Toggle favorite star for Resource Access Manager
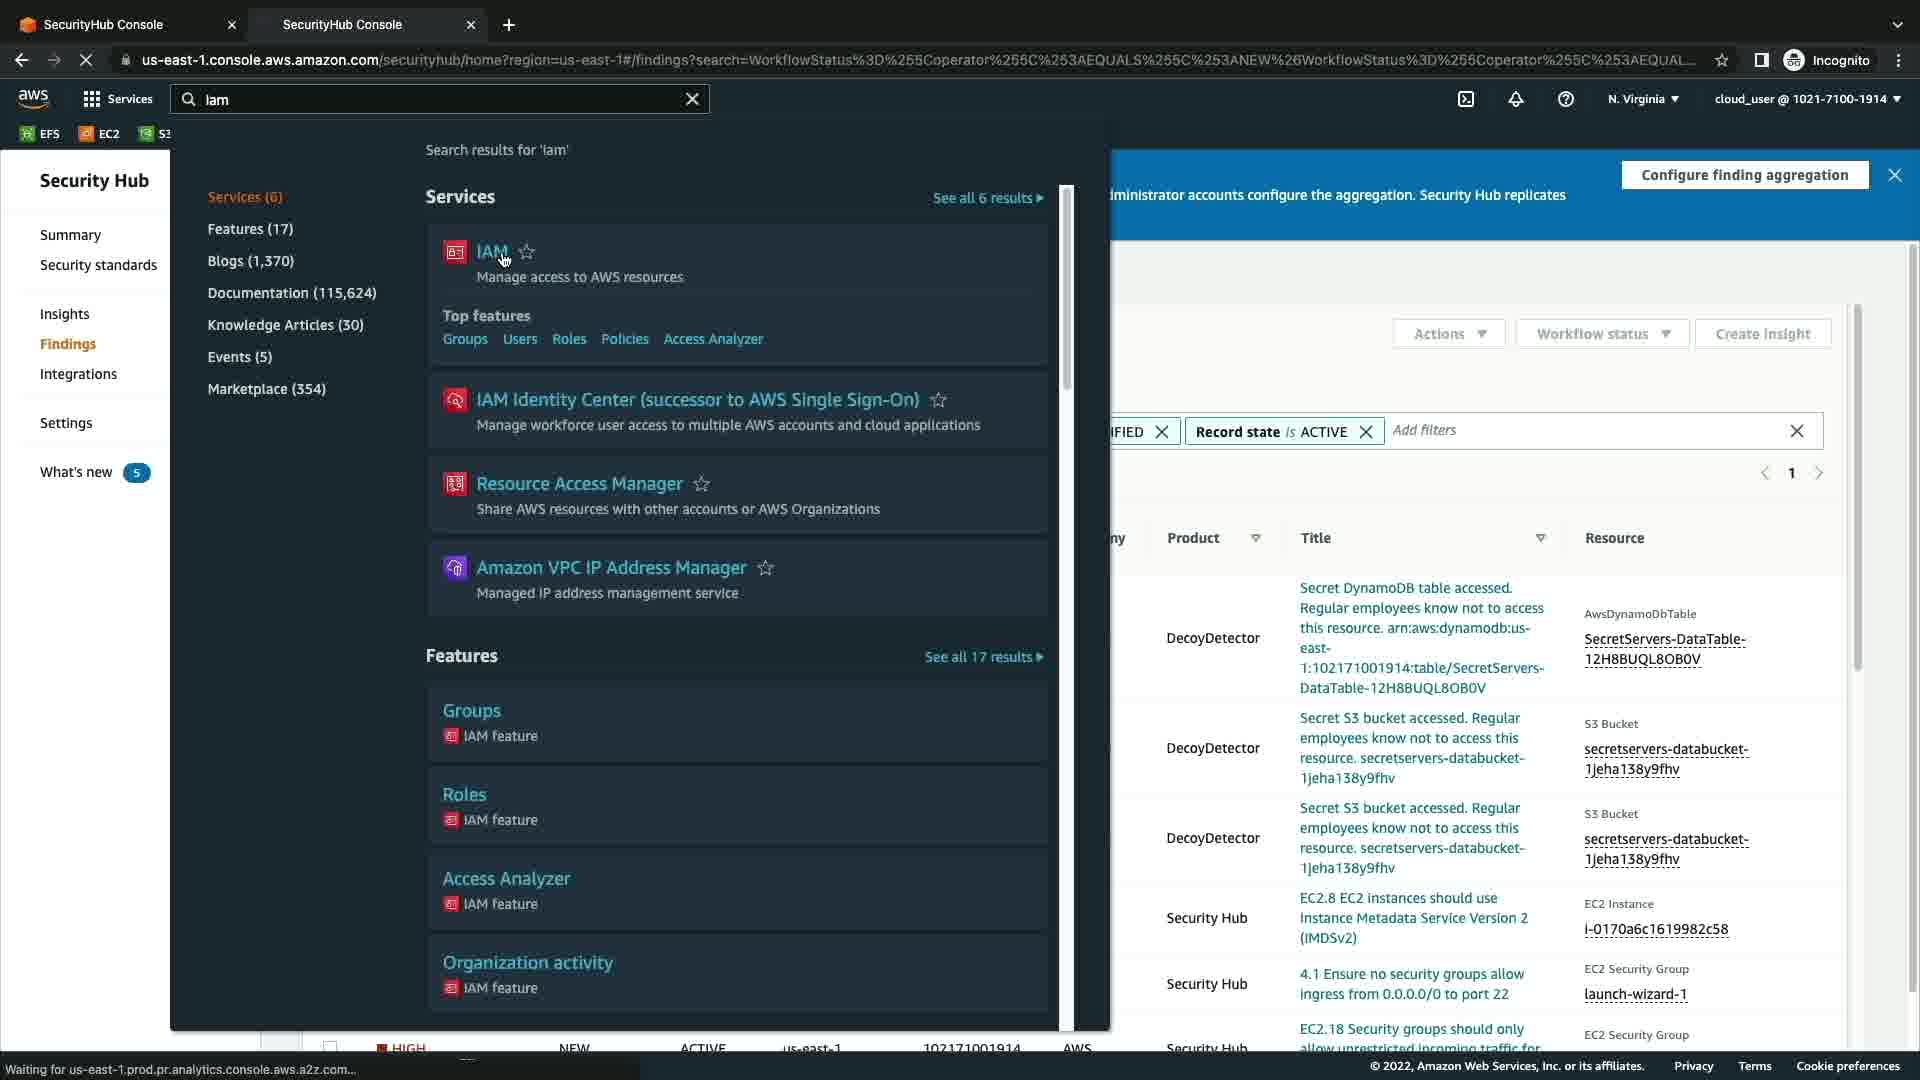This screenshot has width=1920, height=1080. click(702, 484)
